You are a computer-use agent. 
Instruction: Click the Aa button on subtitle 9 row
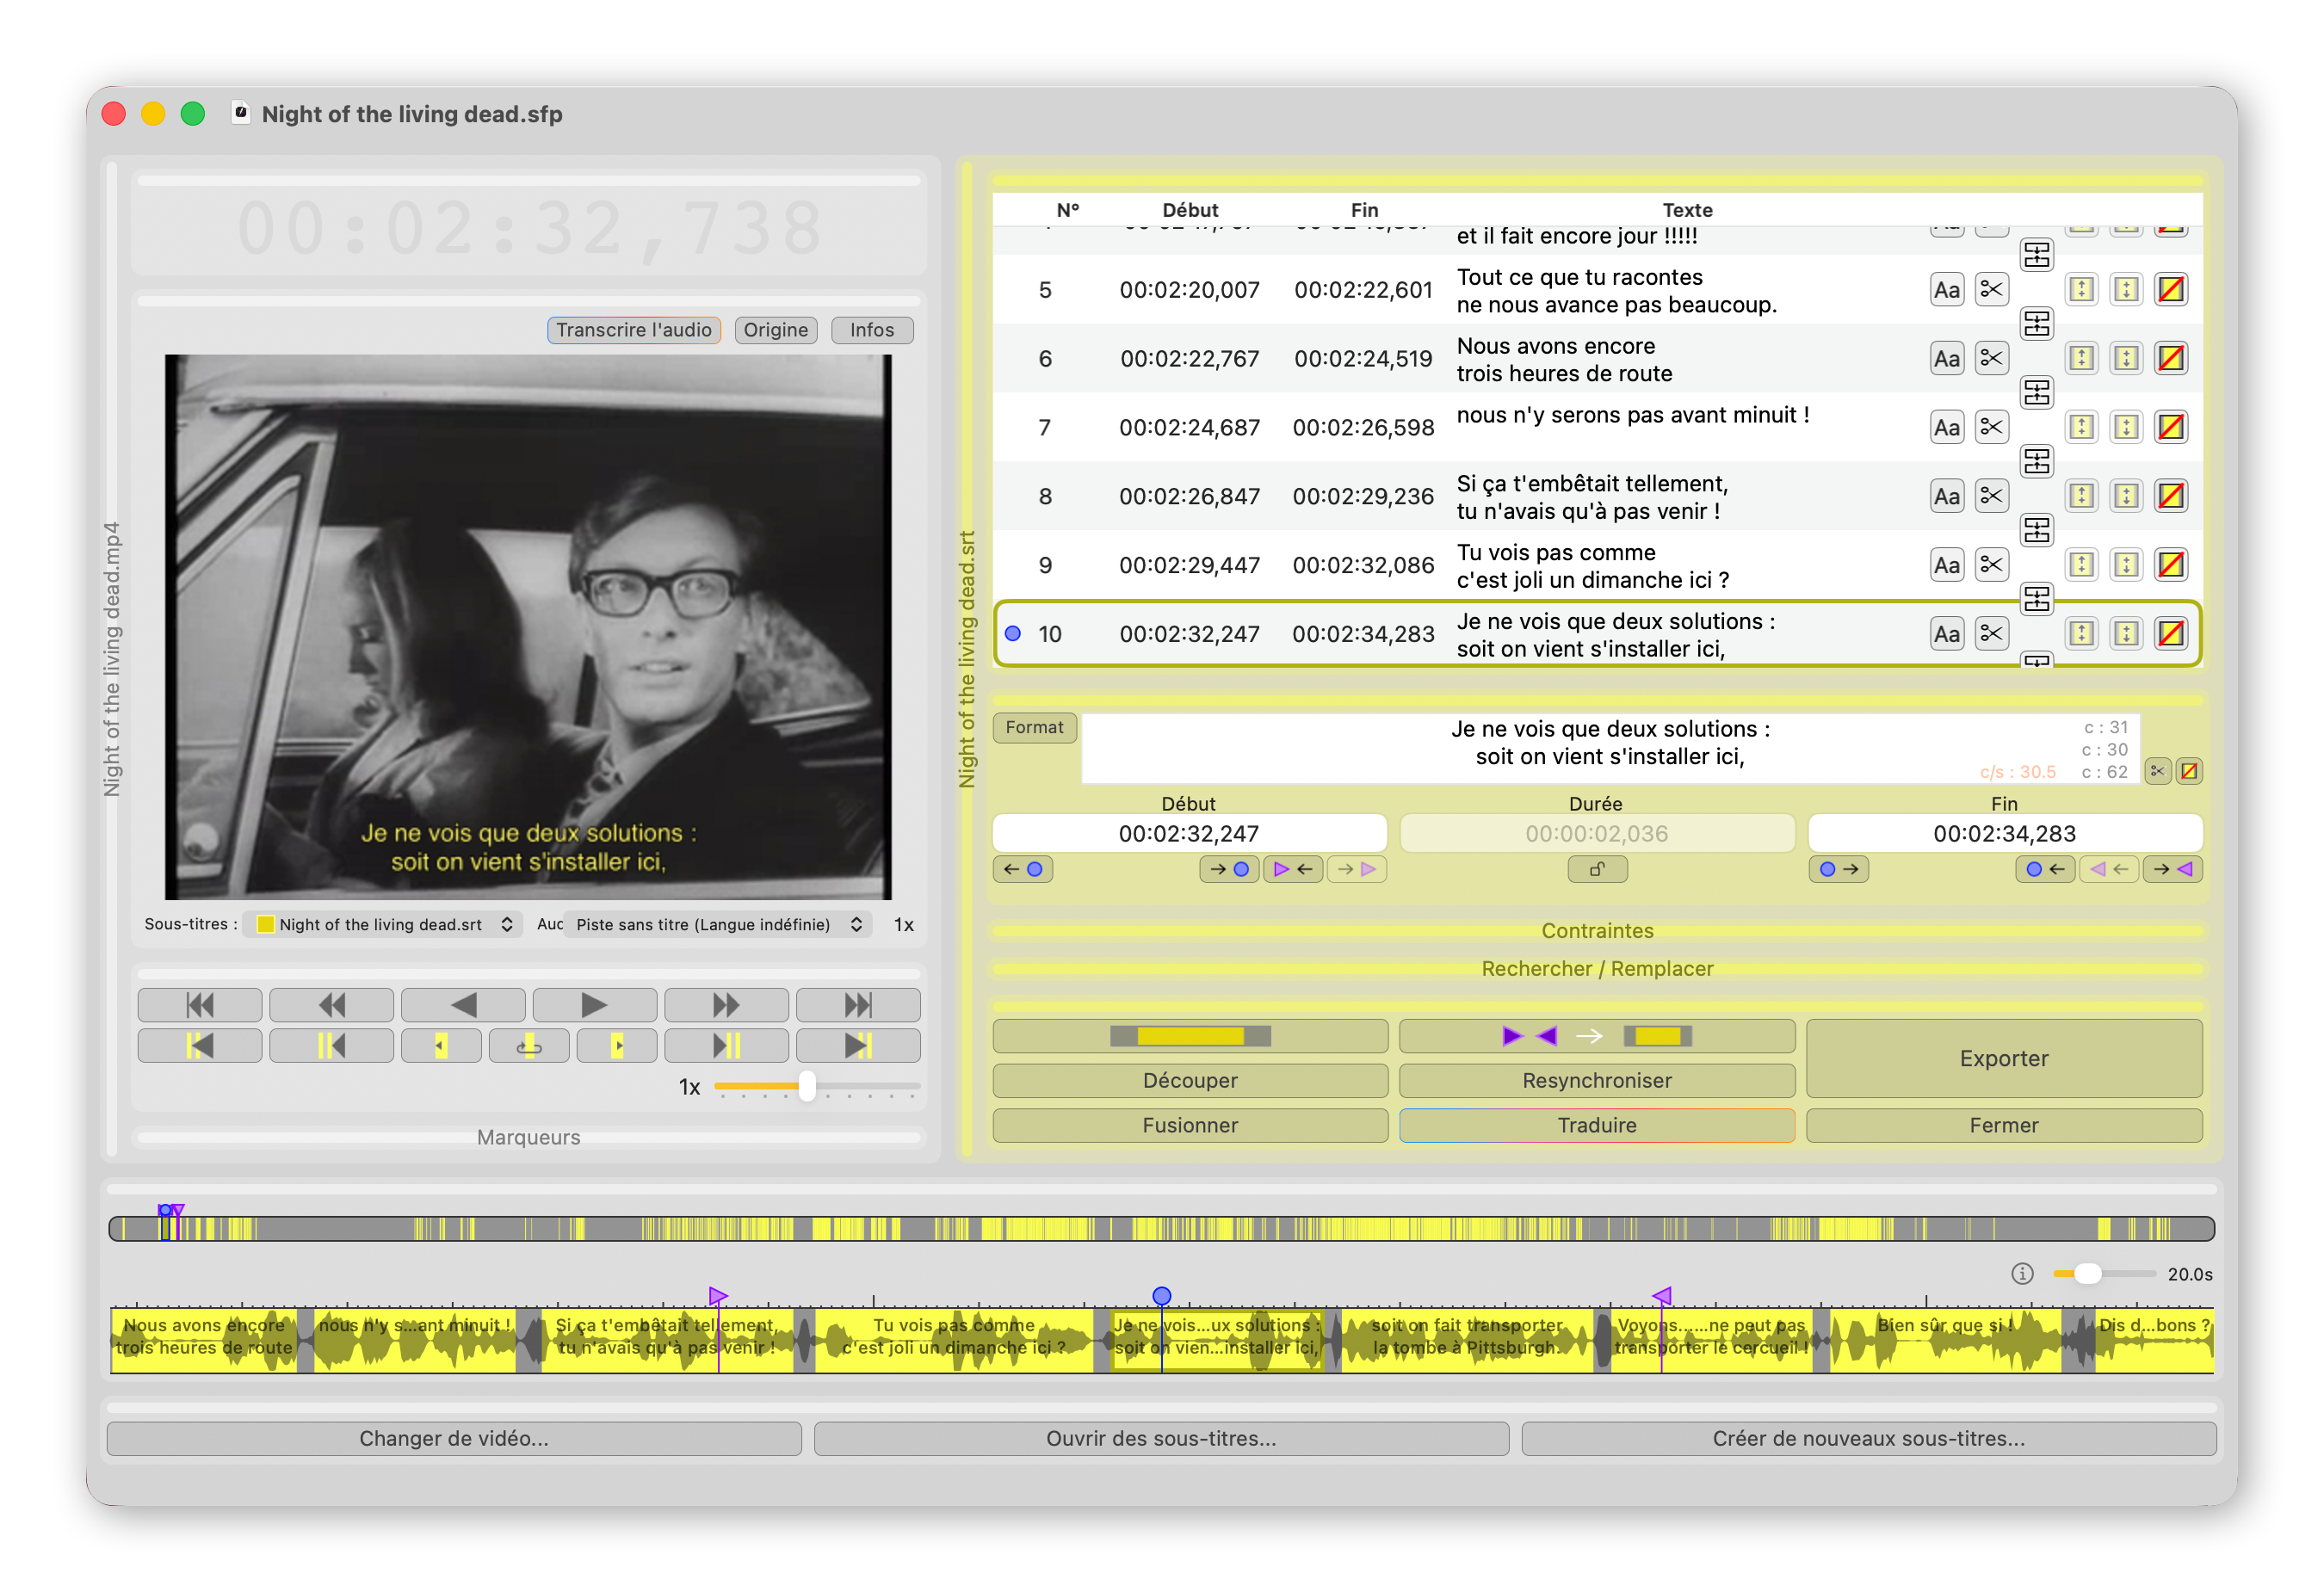[1946, 565]
